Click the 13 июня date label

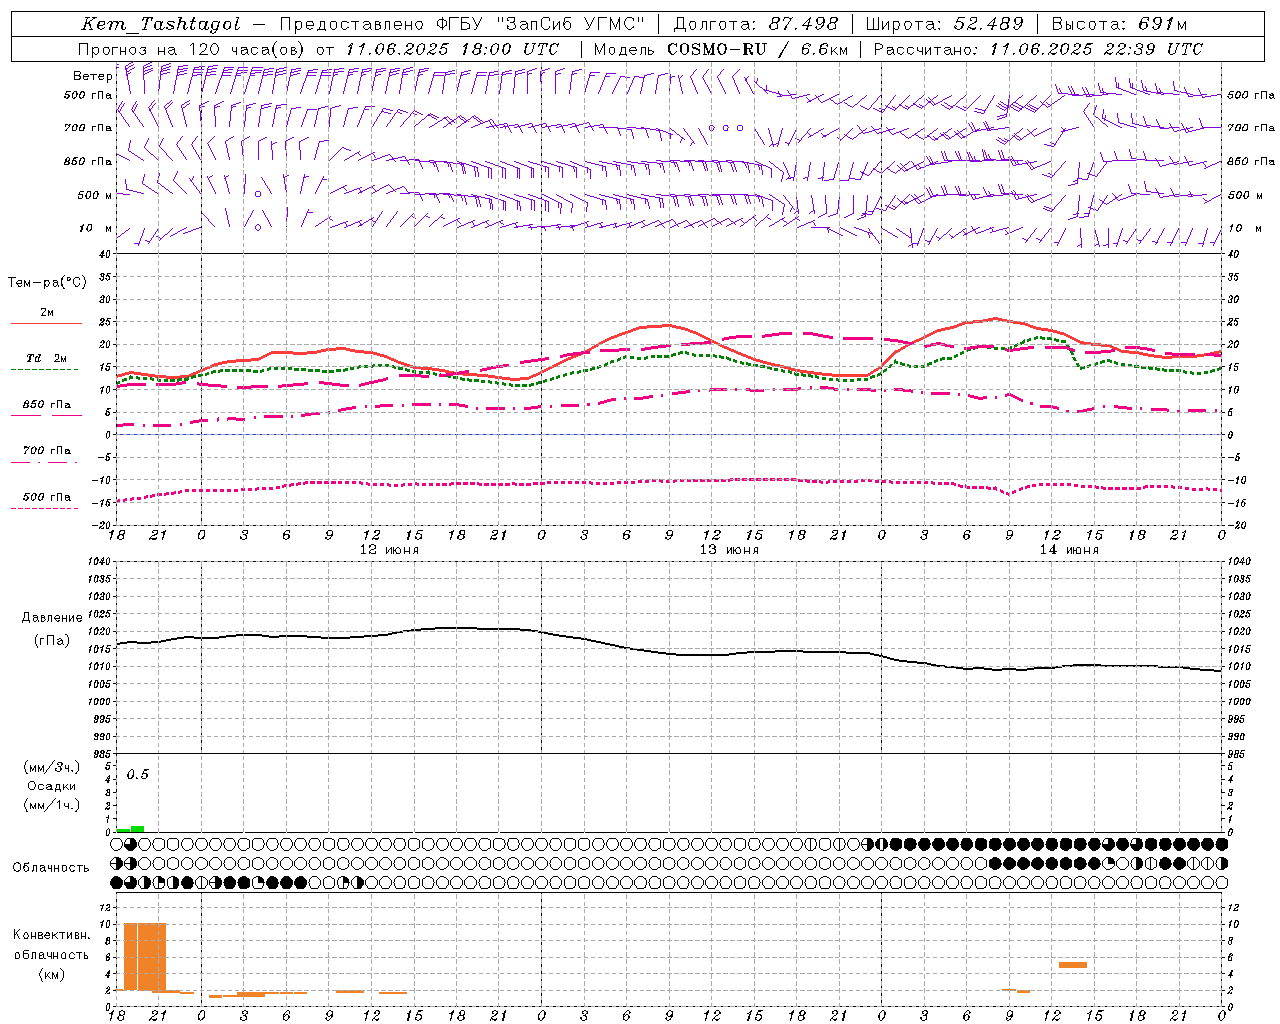729,550
